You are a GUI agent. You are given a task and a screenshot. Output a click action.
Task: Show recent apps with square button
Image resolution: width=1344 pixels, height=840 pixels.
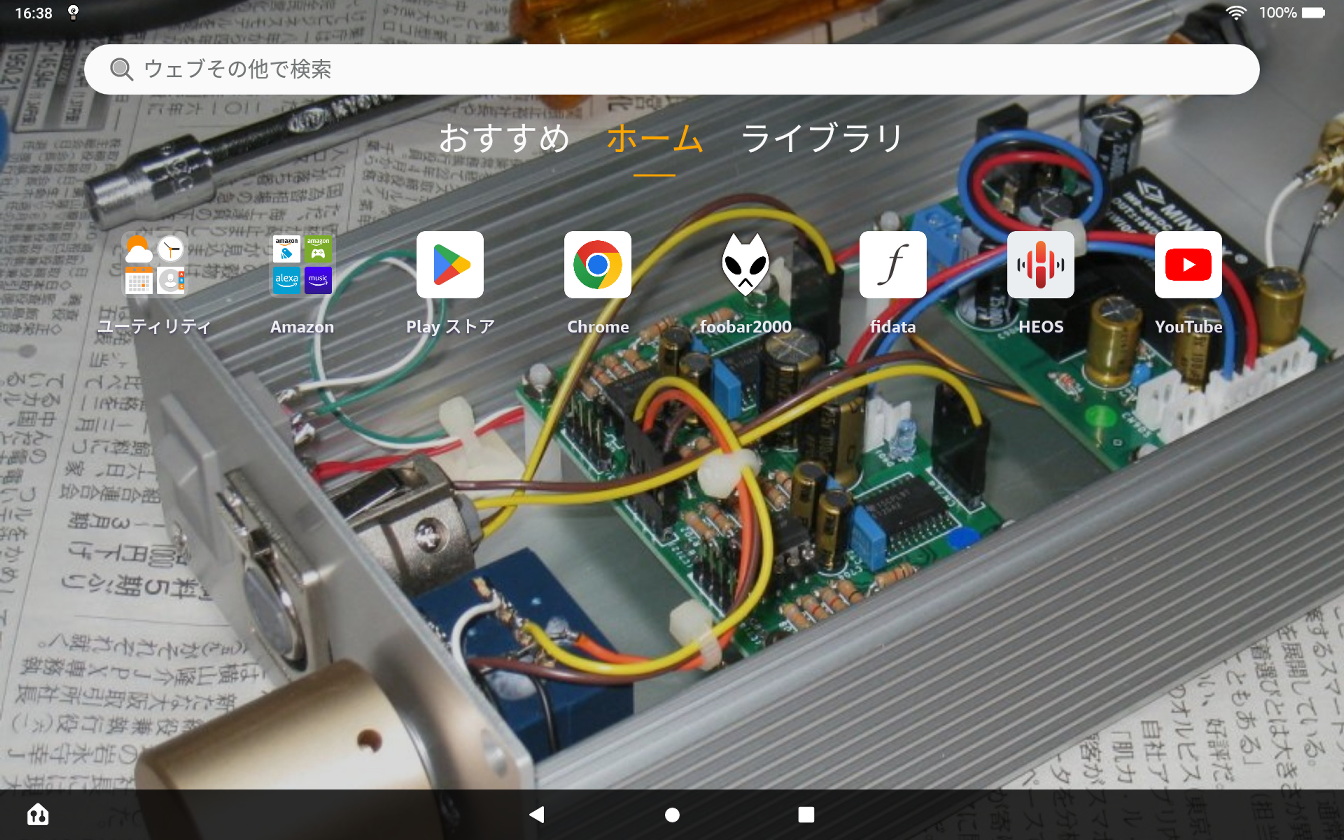point(806,815)
